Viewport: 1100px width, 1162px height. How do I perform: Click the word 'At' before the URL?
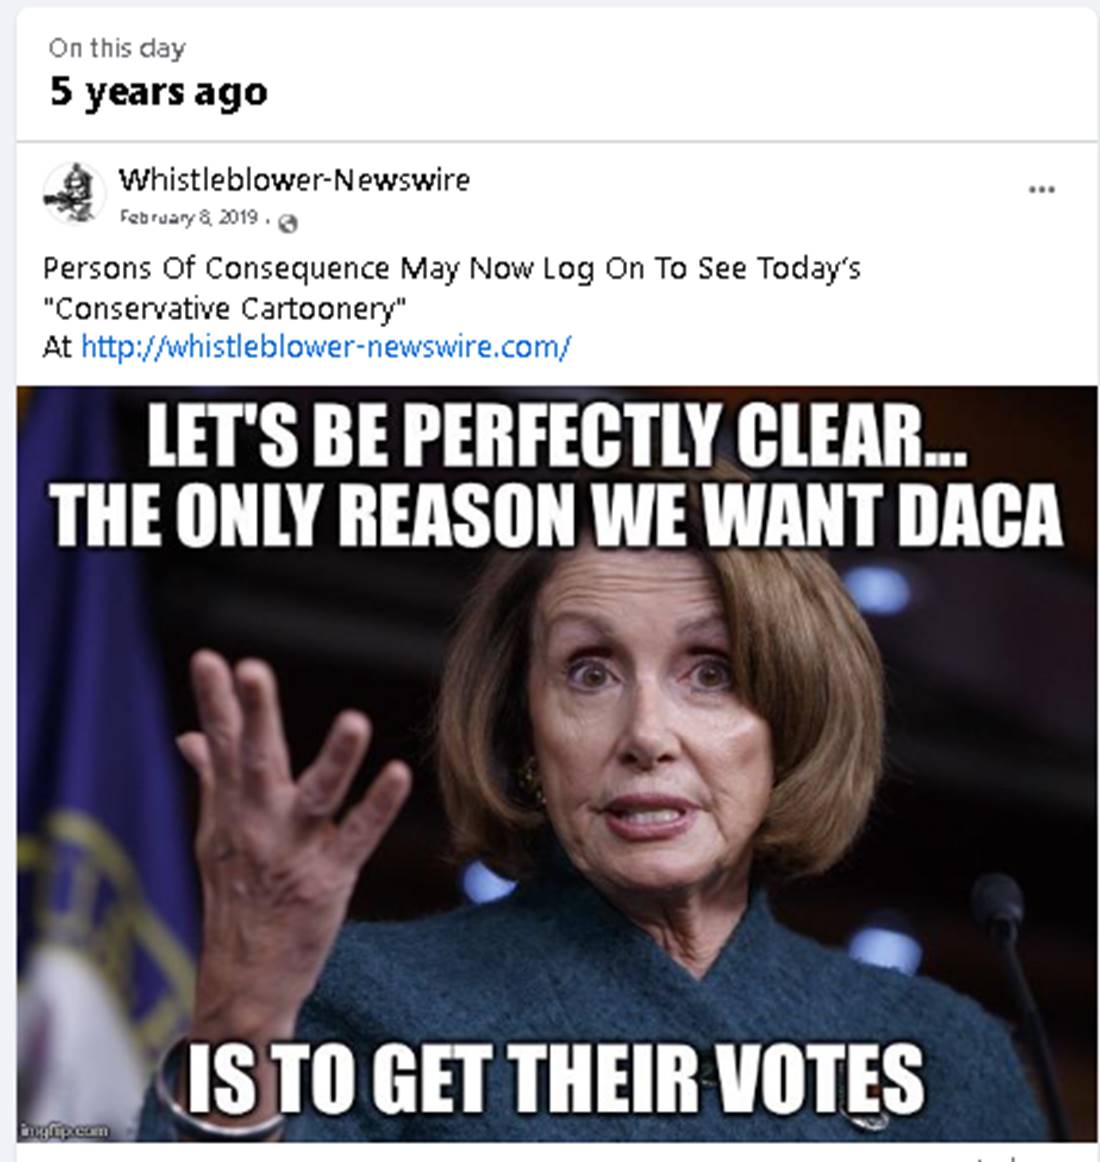(56, 347)
